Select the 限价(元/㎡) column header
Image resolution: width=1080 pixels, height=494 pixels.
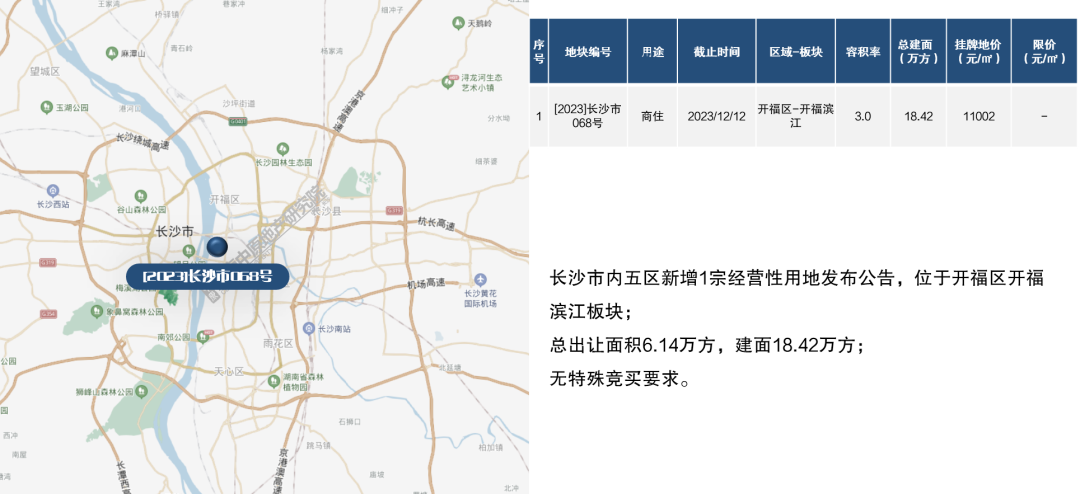[x=1044, y=52]
